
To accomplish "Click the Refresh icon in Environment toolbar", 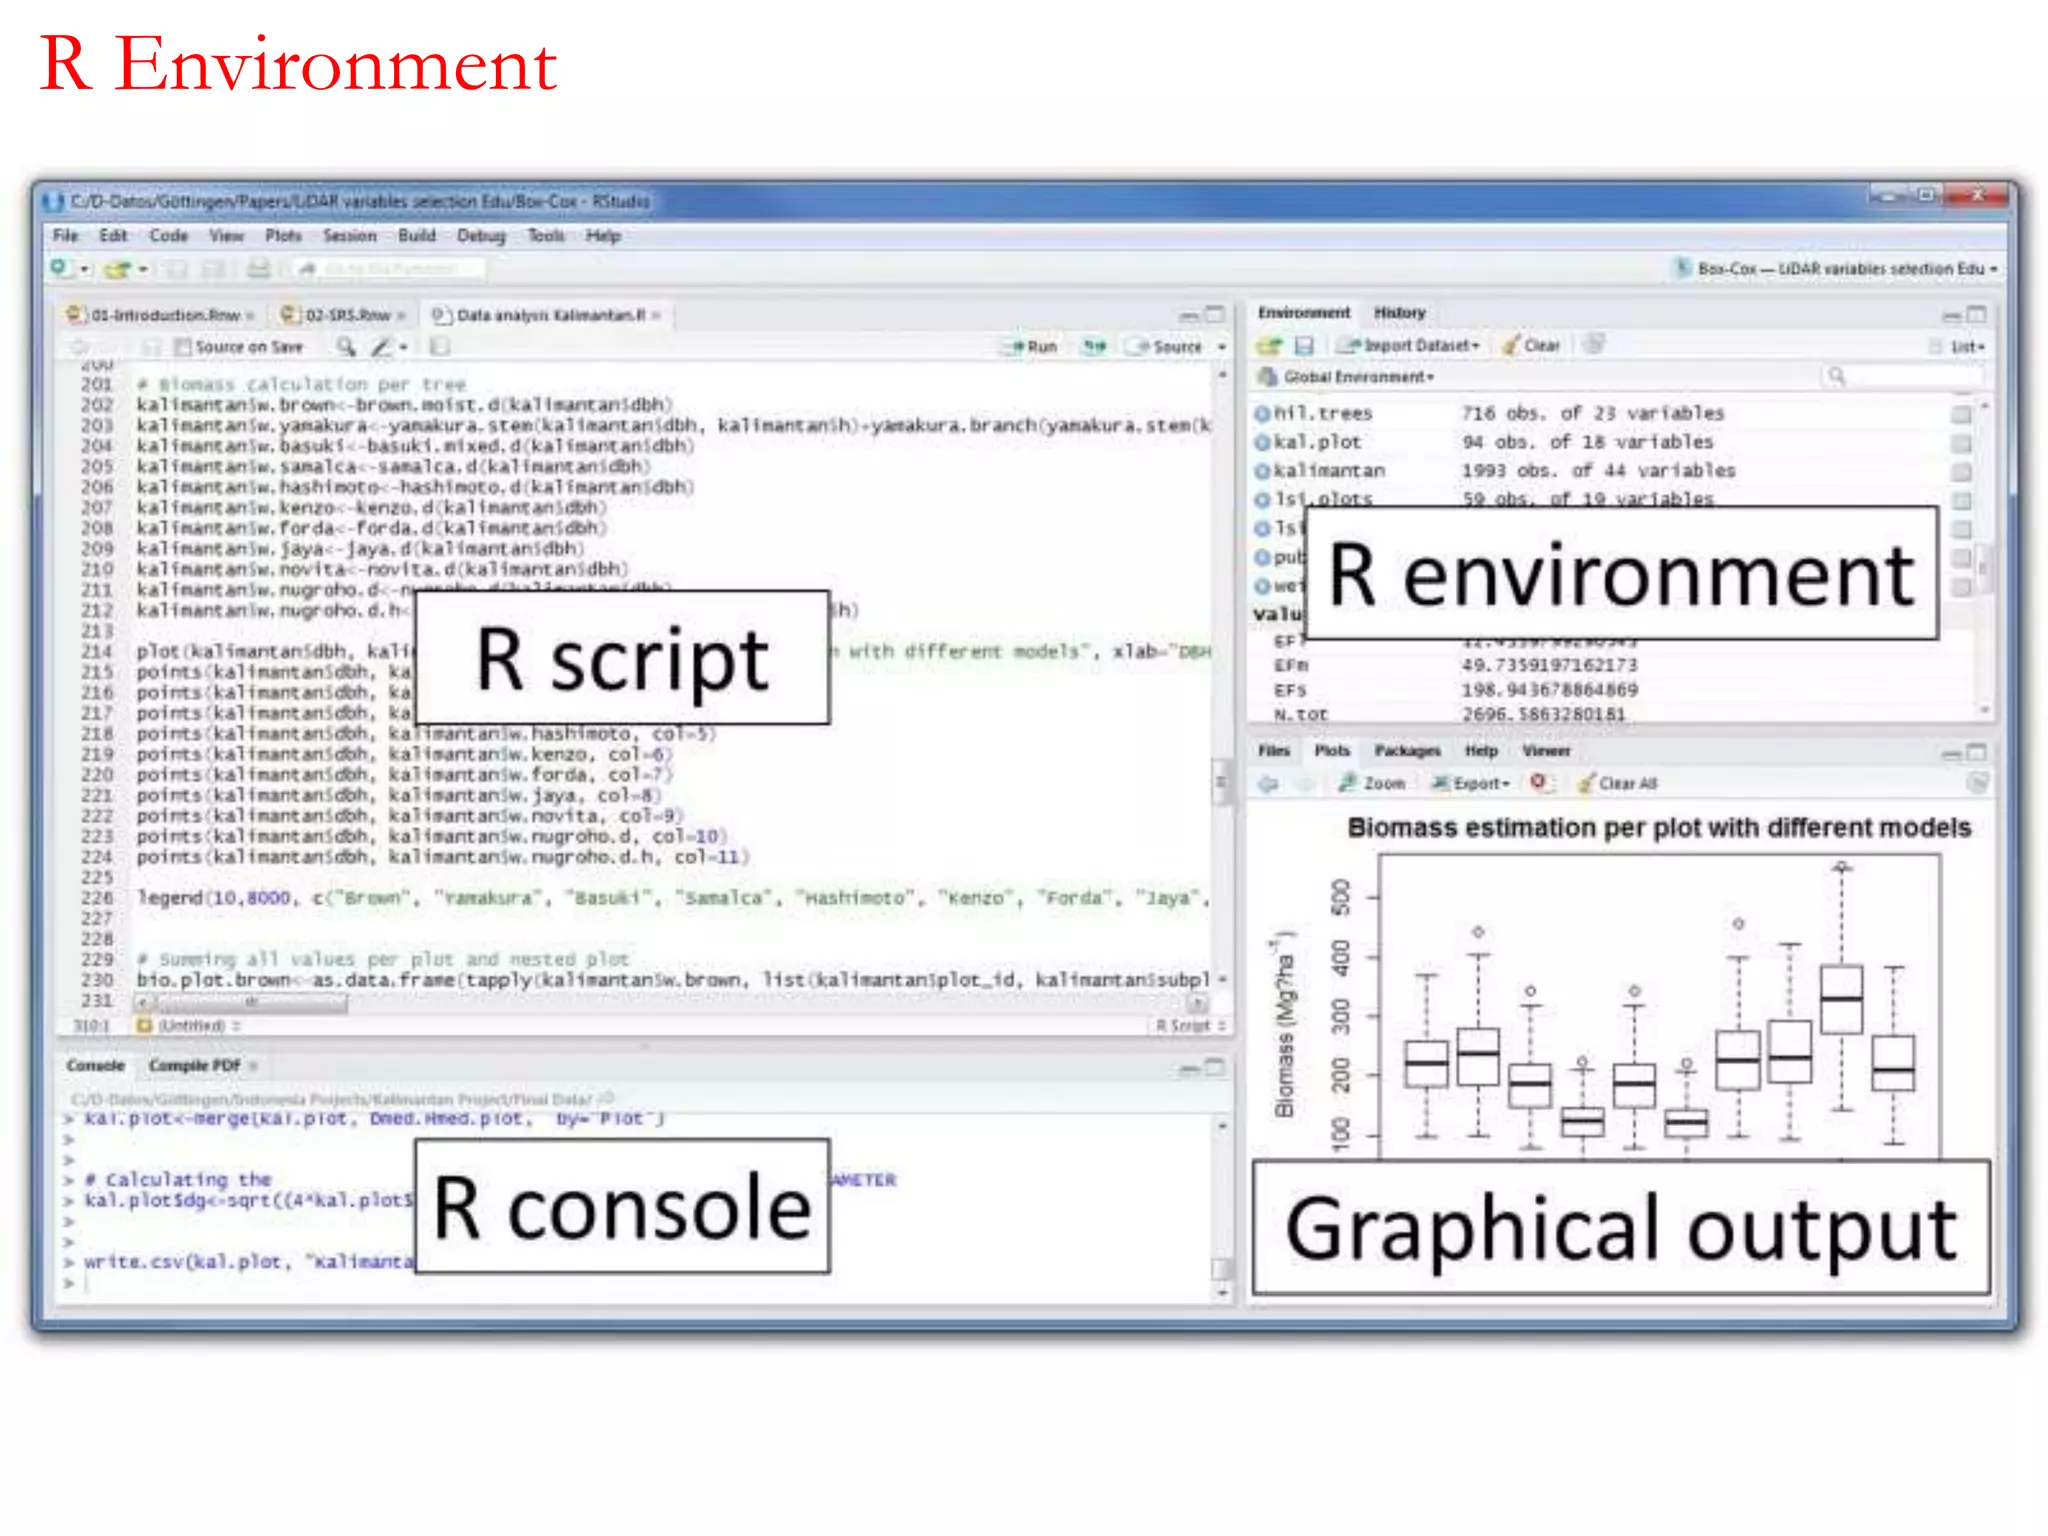I will tap(1594, 344).
